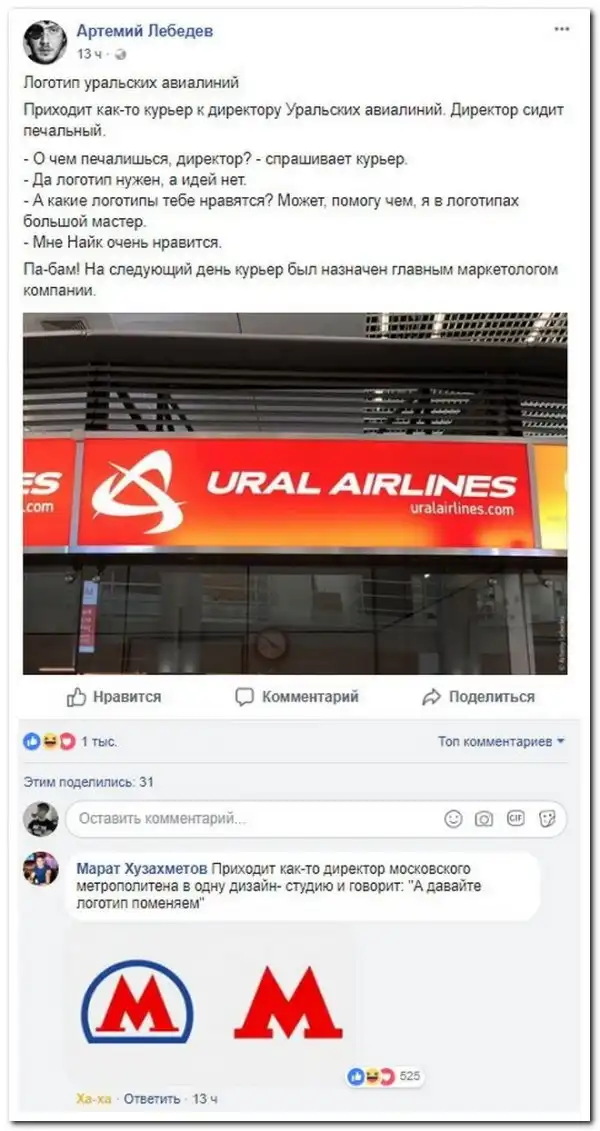Click the post audience globe icon
The image size is (600, 1131).
coord(120,54)
